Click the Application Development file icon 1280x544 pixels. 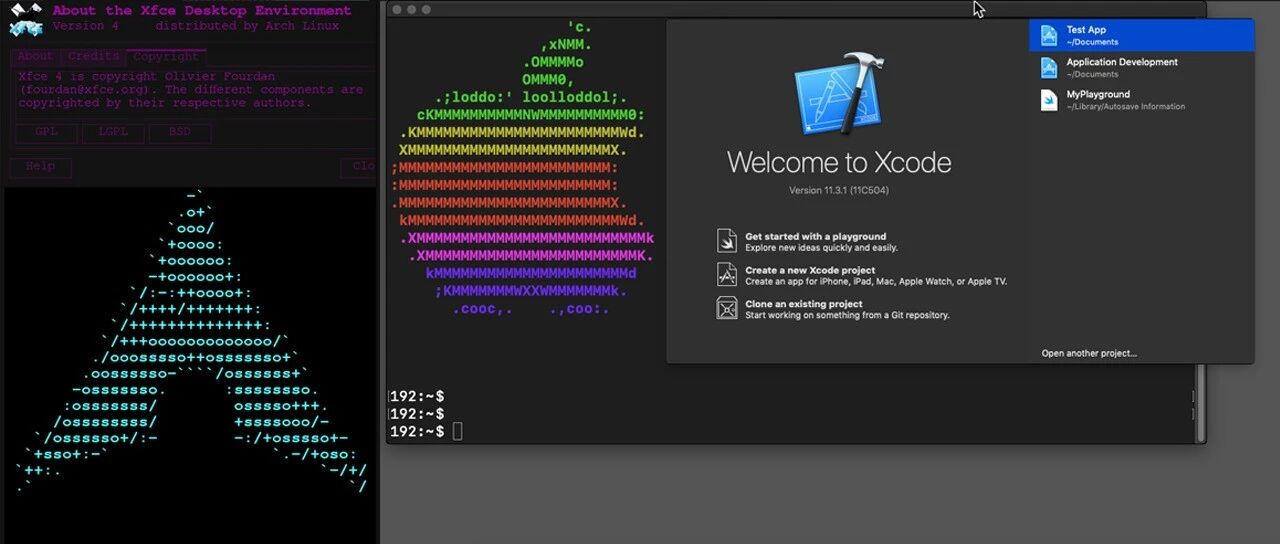pyautogui.click(x=1049, y=68)
